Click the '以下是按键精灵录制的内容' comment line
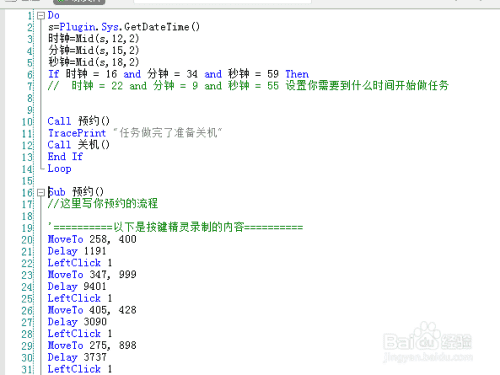 (x=175, y=227)
